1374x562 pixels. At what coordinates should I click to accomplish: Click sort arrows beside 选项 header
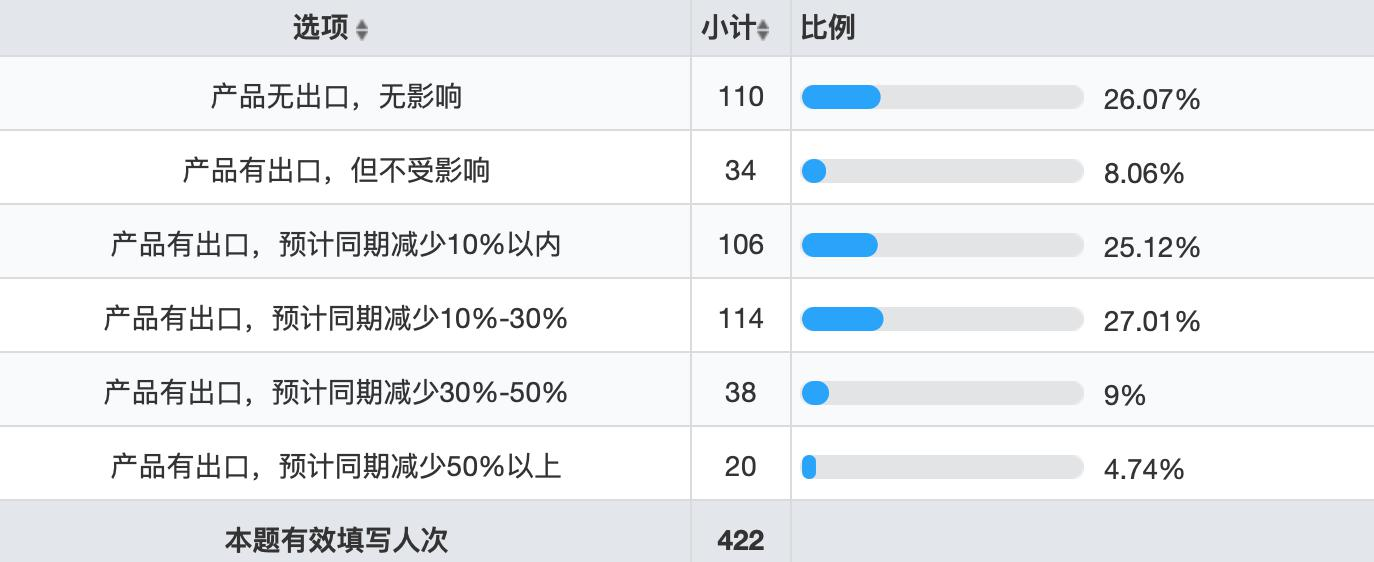click(362, 30)
